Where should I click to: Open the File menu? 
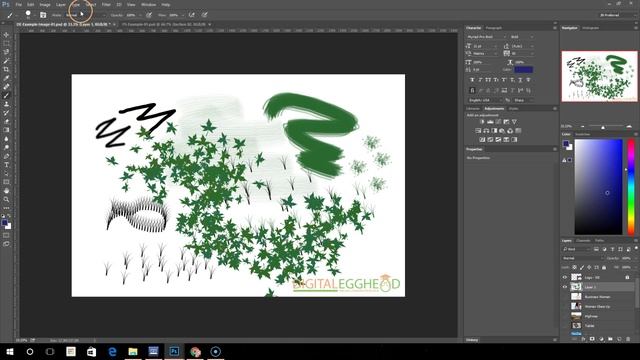click(18, 4)
